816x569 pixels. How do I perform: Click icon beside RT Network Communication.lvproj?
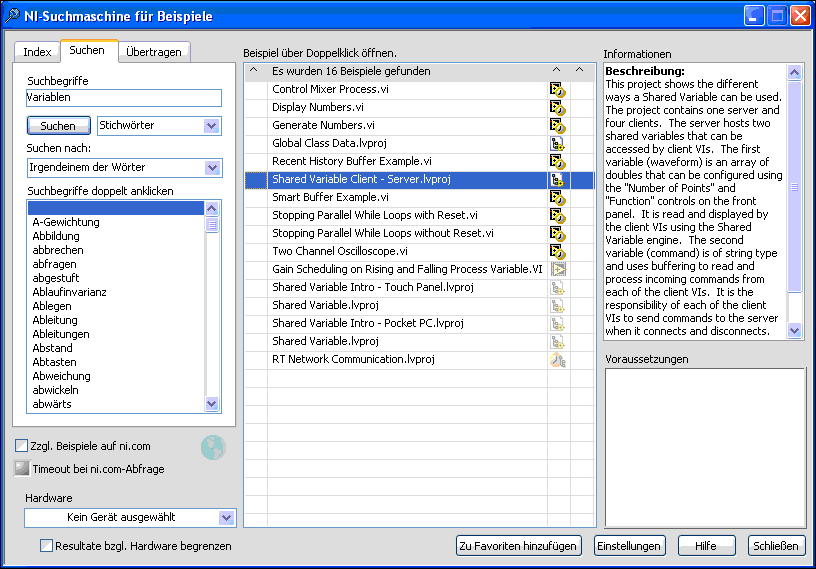[557, 360]
